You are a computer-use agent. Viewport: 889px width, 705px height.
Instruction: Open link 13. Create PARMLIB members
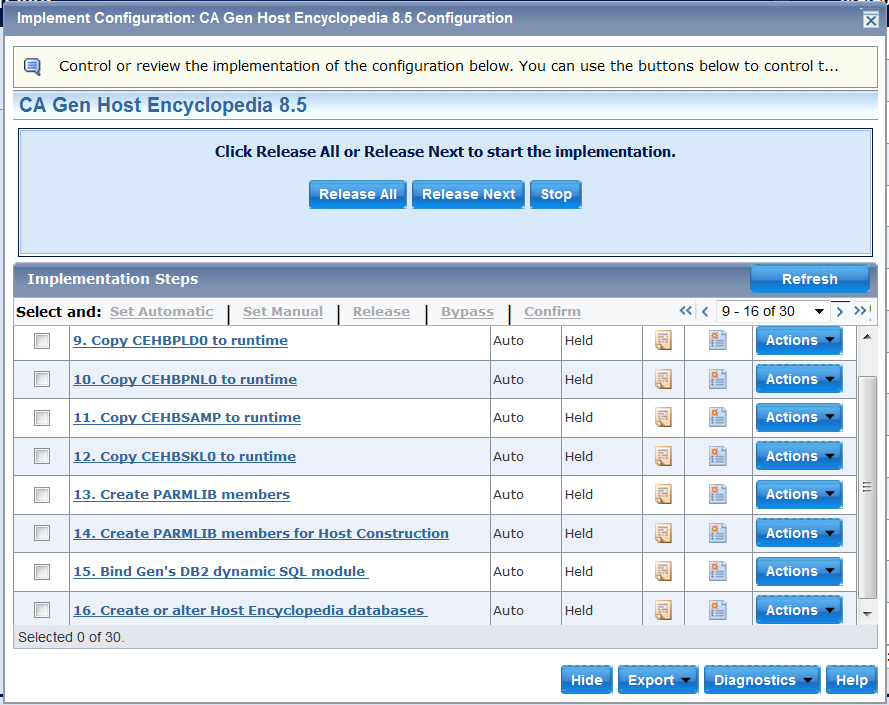(x=181, y=495)
